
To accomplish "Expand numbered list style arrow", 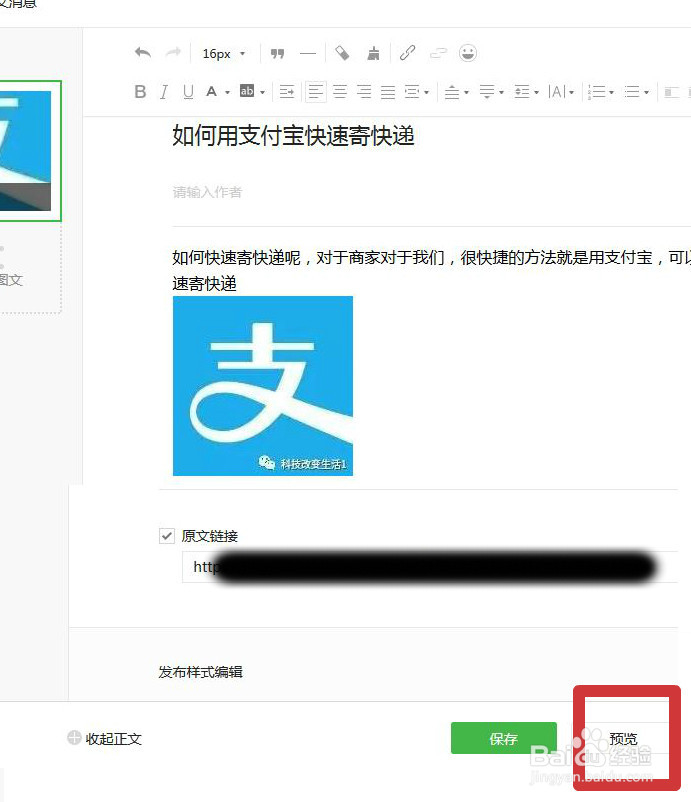I will pos(612,93).
